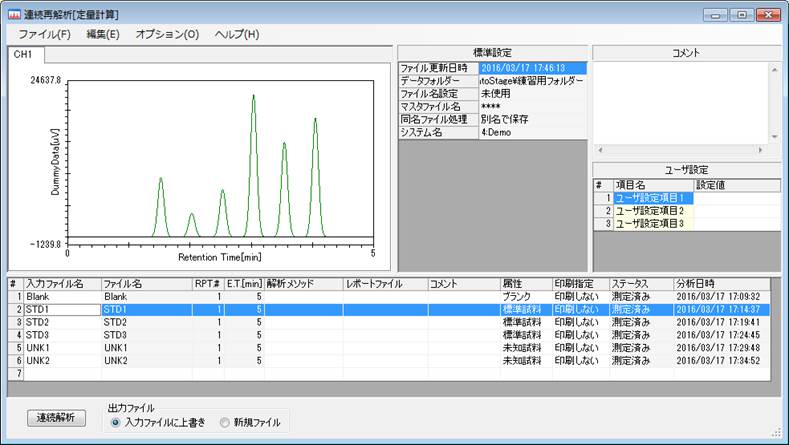Select 新規ファイル radio option
The image size is (789, 445).
pos(225,423)
